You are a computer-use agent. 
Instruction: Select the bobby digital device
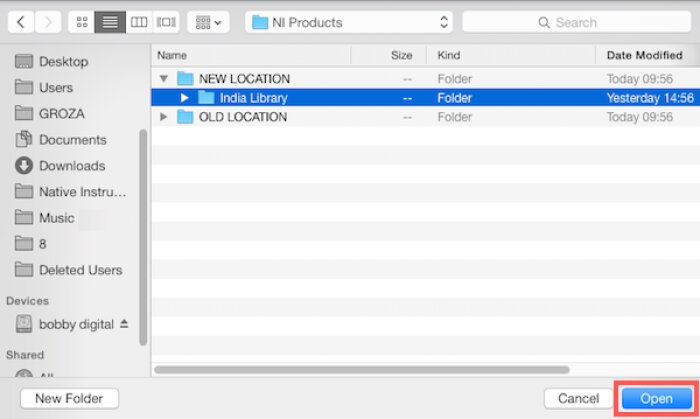pos(64,324)
